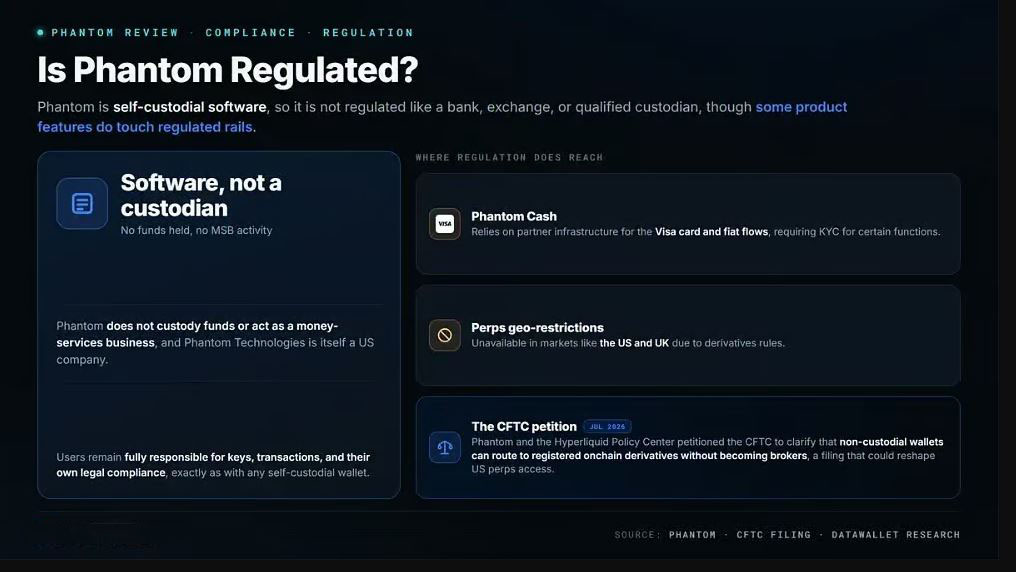Screen dimensions: 1016x572
Task: Click the Visa card icon
Action: click(444, 223)
